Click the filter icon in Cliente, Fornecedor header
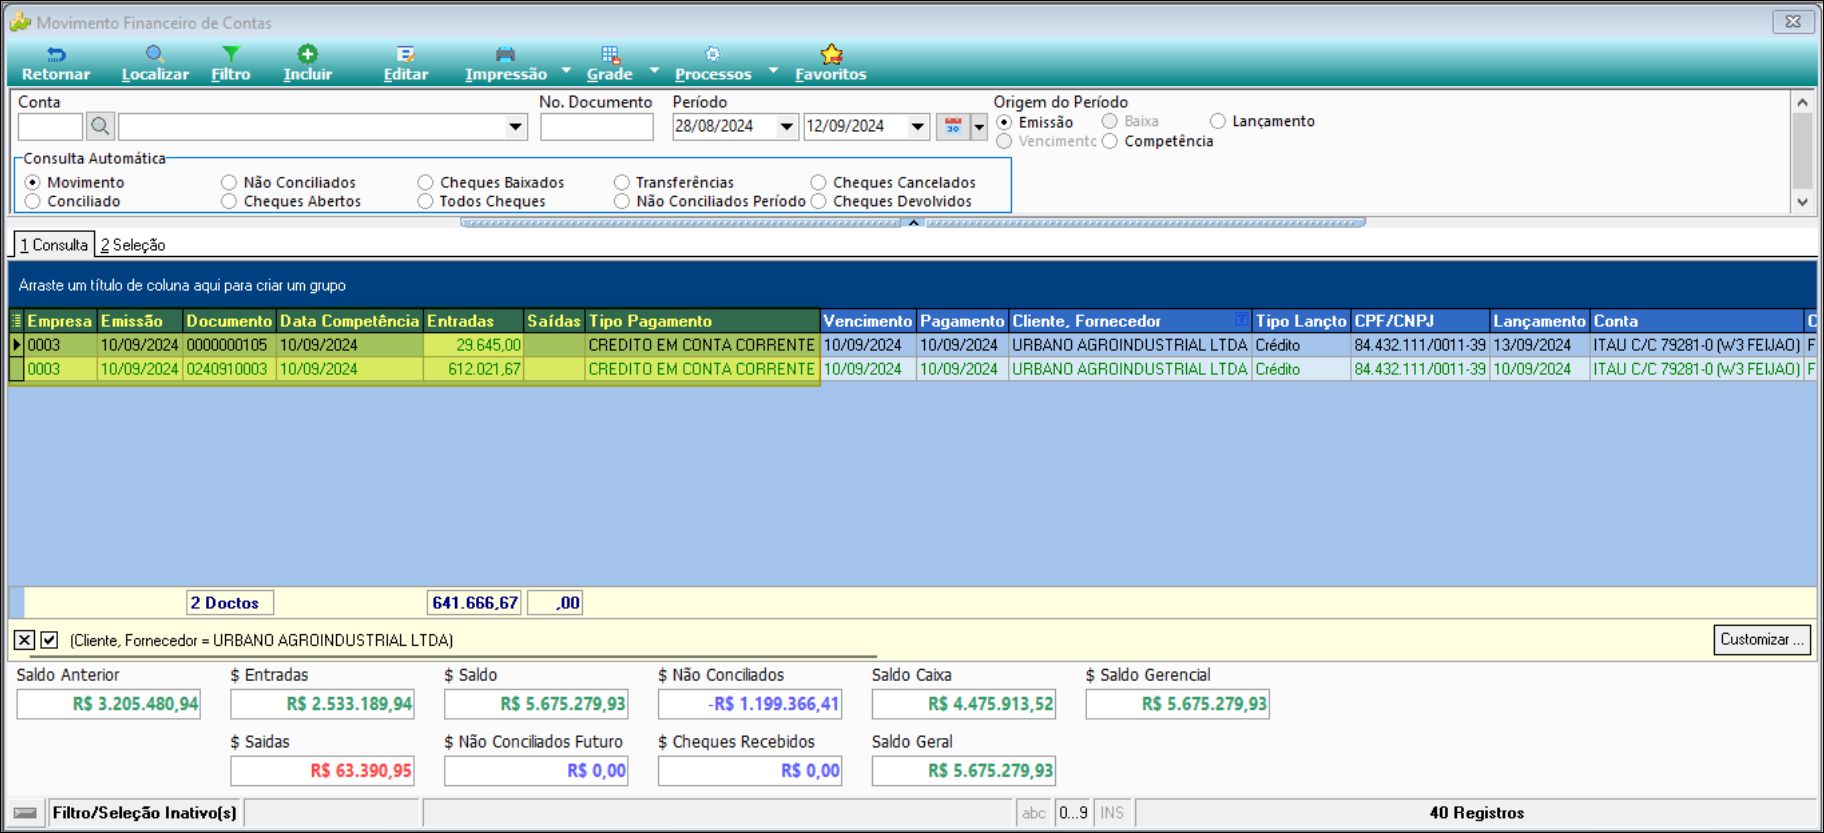This screenshot has height=833, width=1824. click(1241, 320)
